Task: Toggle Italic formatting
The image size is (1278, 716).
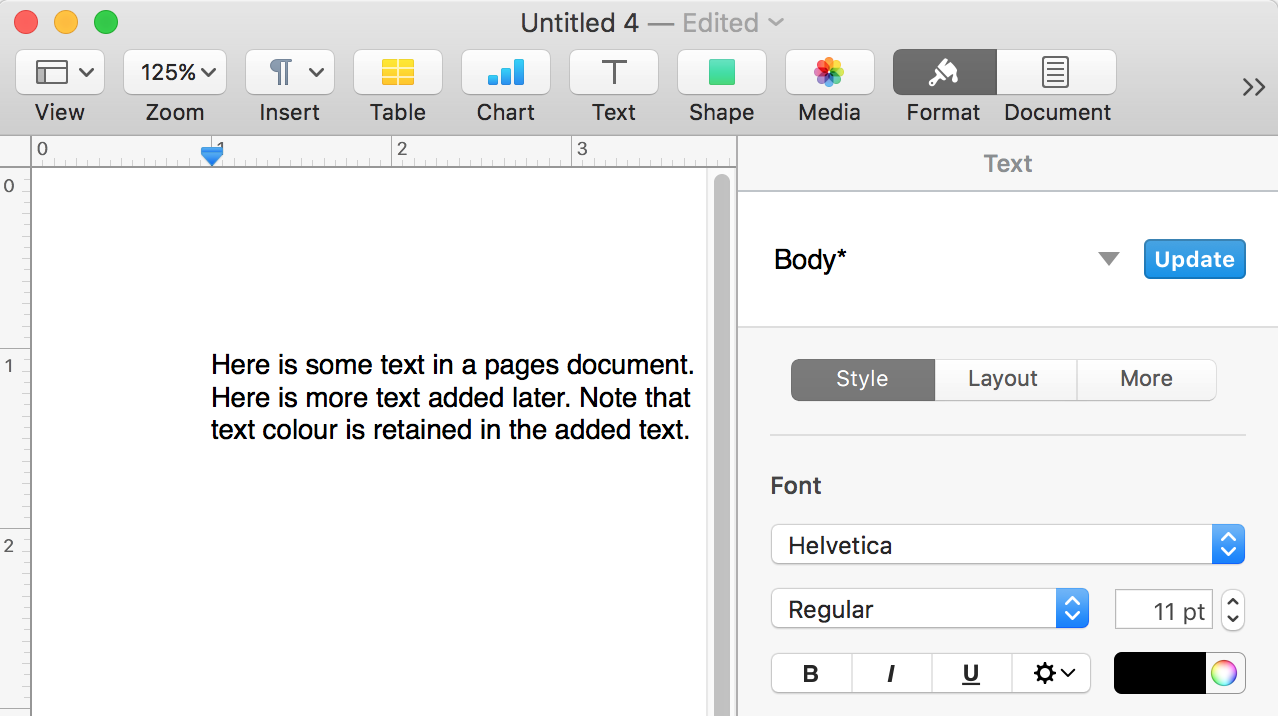Action: [891, 673]
